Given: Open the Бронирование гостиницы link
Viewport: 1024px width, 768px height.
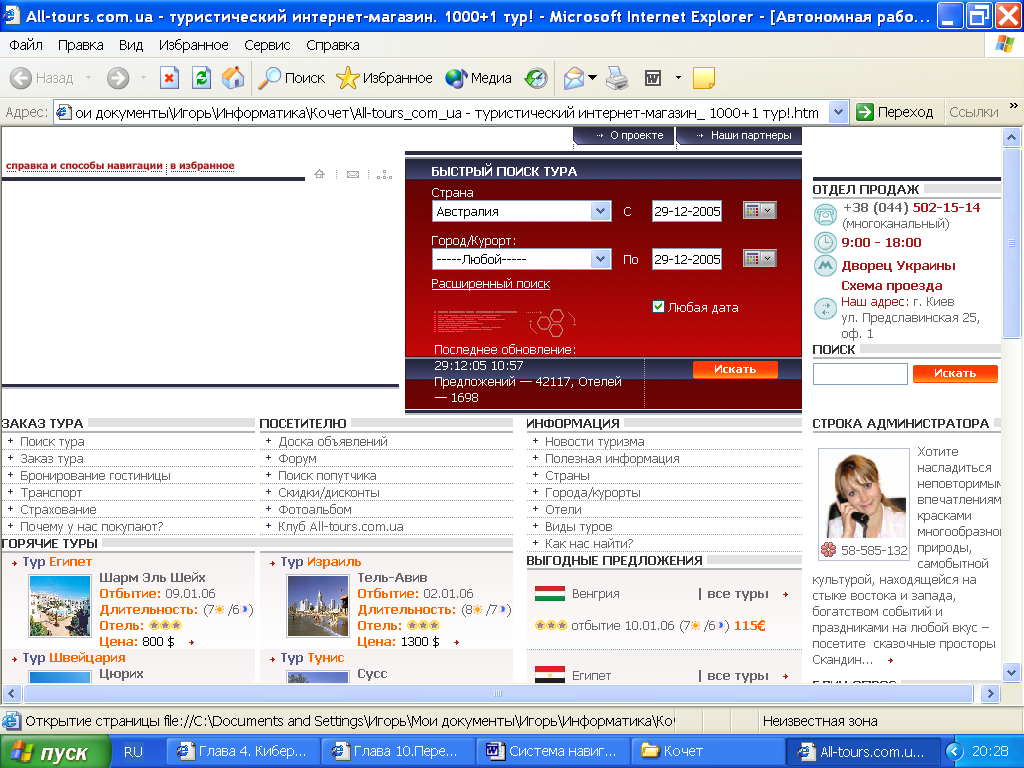Looking at the screenshot, I should coord(95,476).
